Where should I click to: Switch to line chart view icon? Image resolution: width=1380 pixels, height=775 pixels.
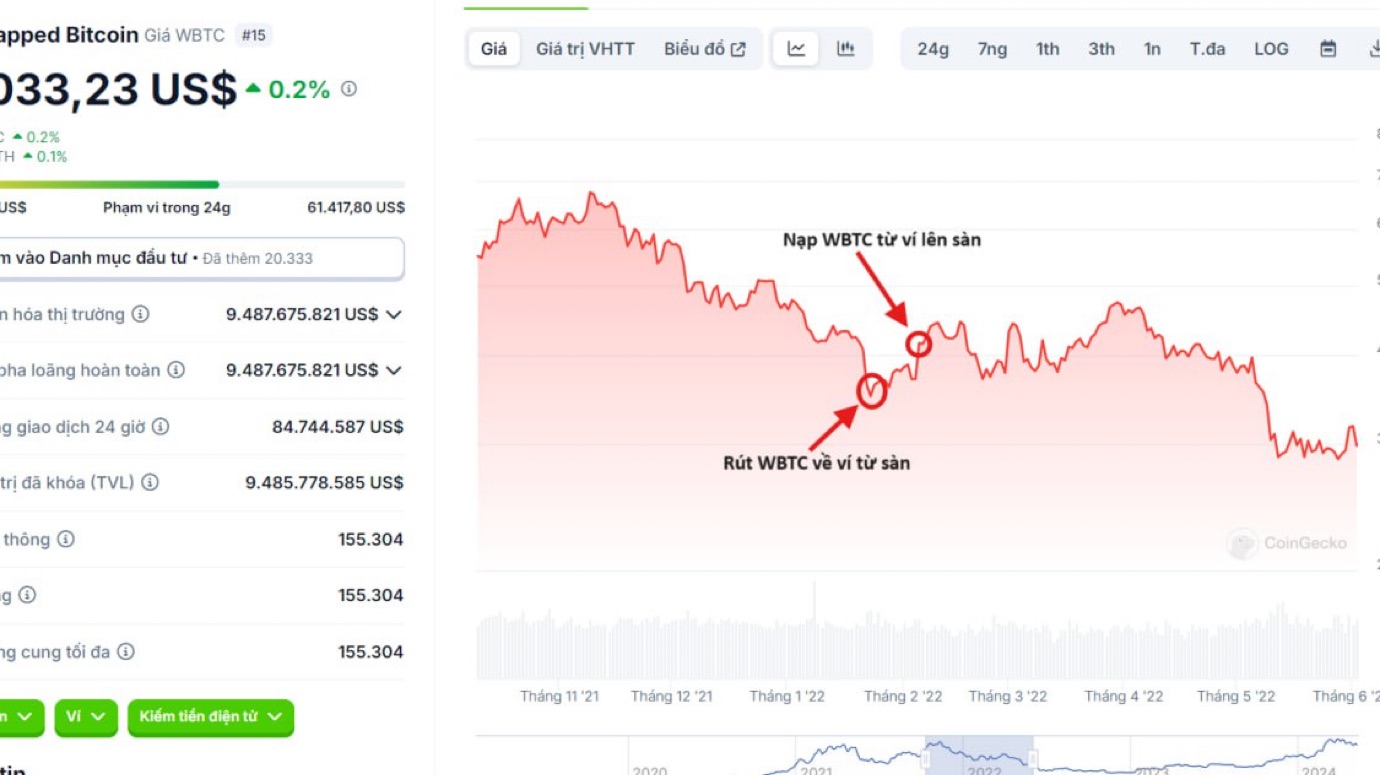796,49
